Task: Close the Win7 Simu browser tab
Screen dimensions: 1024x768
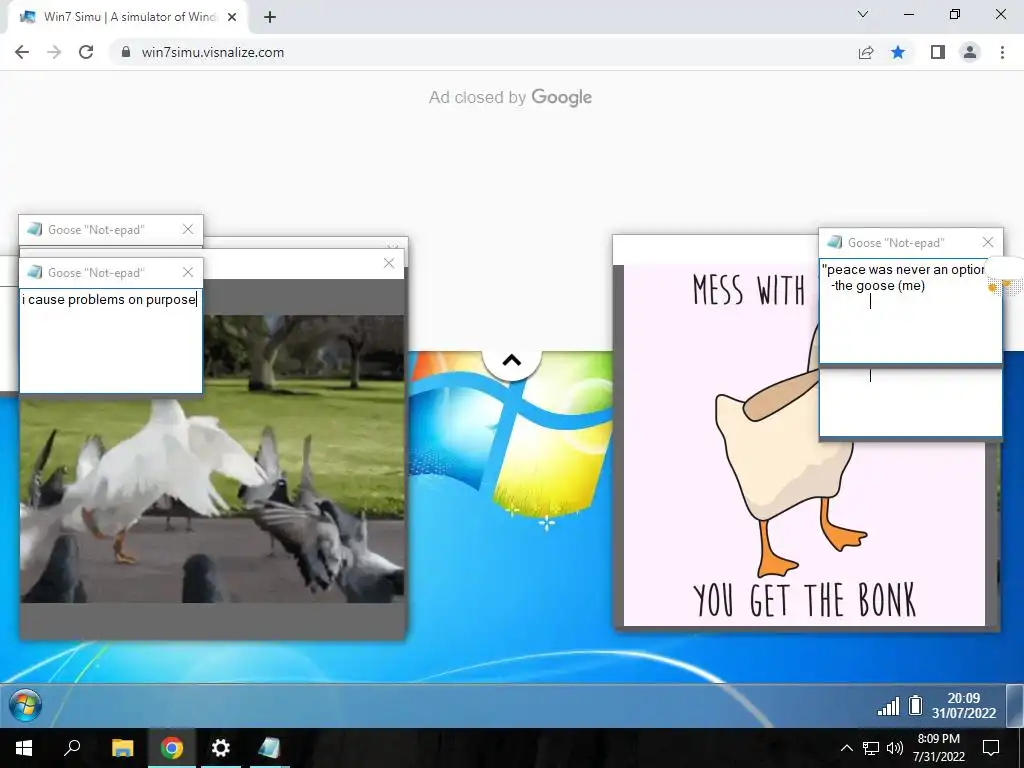Action: [232, 17]
